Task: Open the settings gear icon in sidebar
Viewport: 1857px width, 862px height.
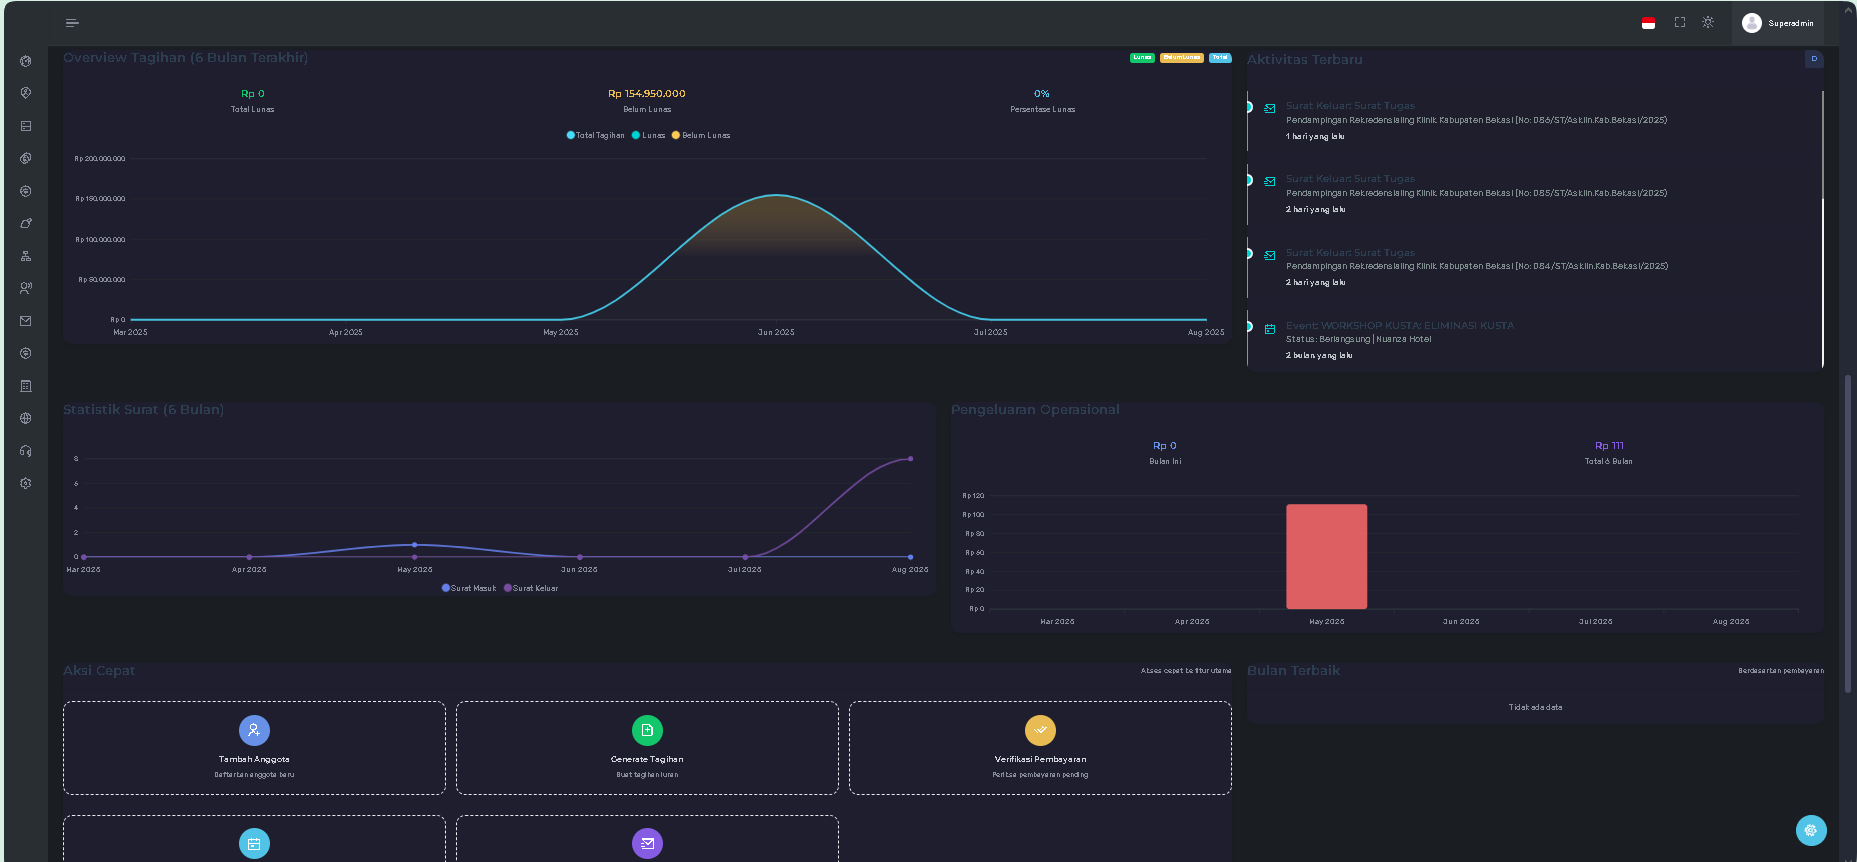Action: [x=26, y=483]
